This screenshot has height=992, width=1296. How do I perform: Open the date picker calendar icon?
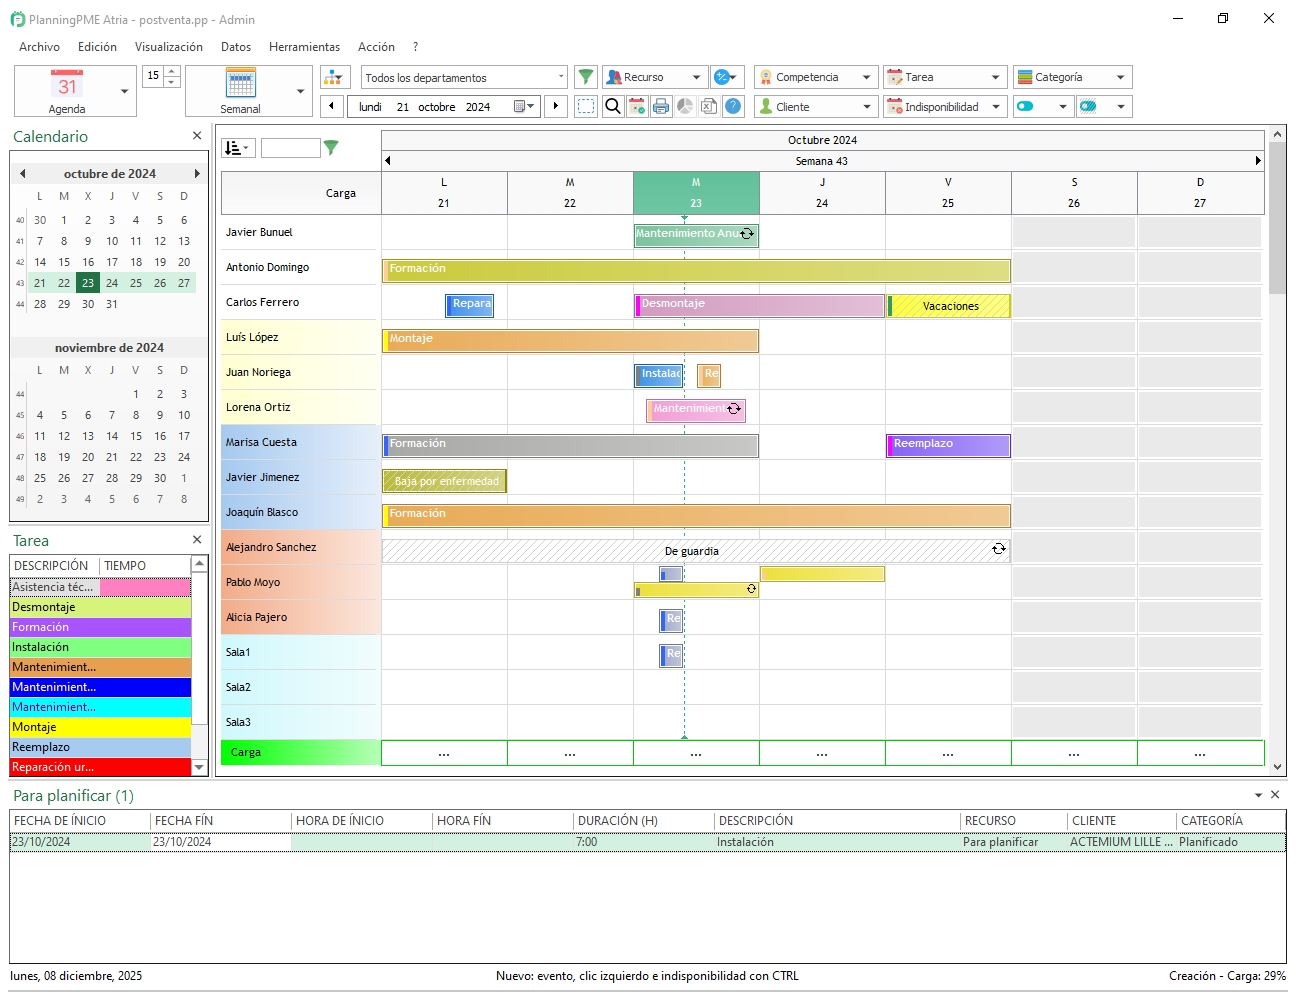[524, 106]
